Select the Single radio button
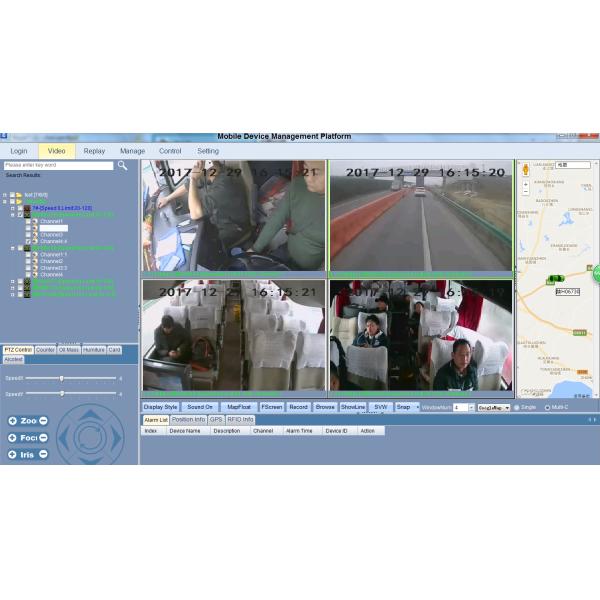The width and height of the screenshot is (600, 600). point(517,407)
